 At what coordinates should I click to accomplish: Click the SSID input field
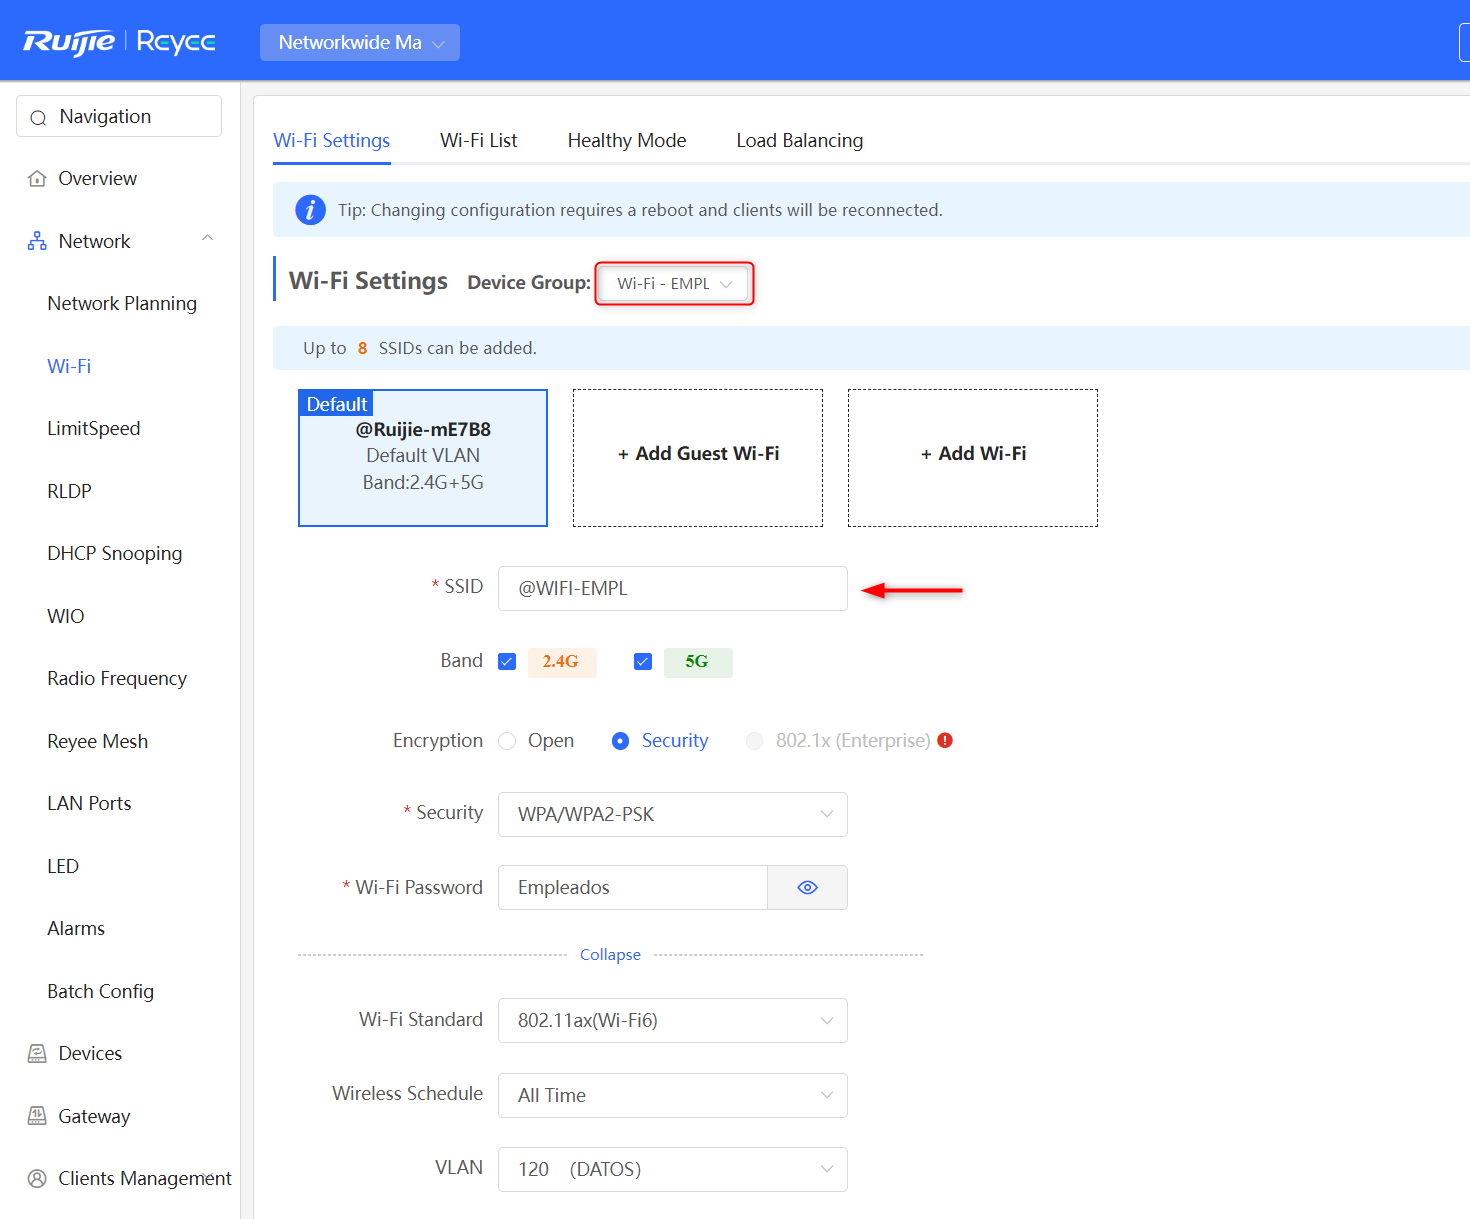(x=672, y=588)
